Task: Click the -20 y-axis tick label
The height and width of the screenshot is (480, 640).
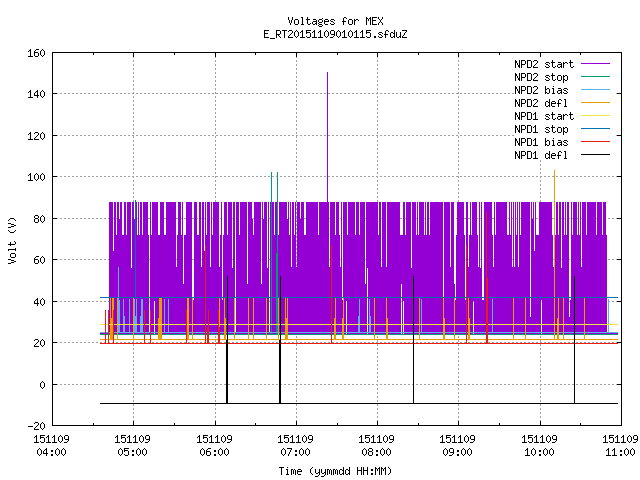Action: (x=36, y=426)
